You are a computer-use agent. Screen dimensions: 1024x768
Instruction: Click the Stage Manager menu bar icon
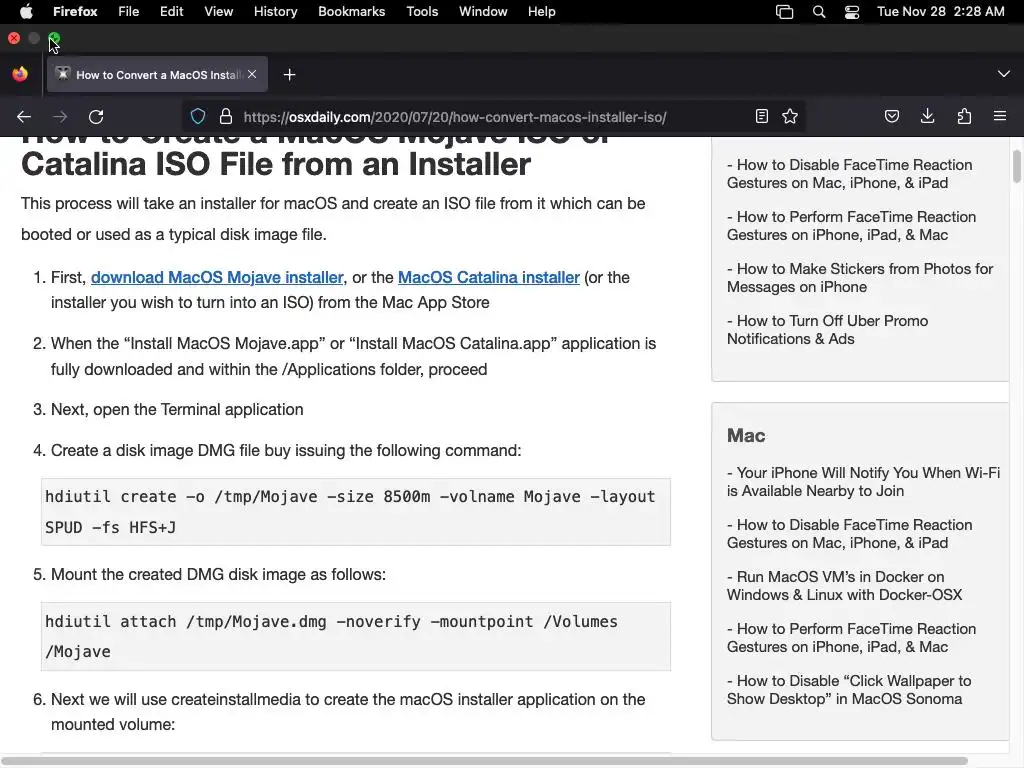pos(784,12)
